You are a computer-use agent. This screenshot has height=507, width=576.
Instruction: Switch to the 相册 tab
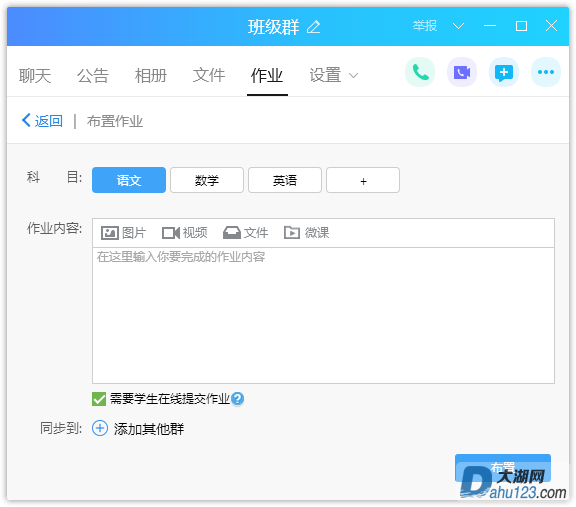(x=151, y=76)
